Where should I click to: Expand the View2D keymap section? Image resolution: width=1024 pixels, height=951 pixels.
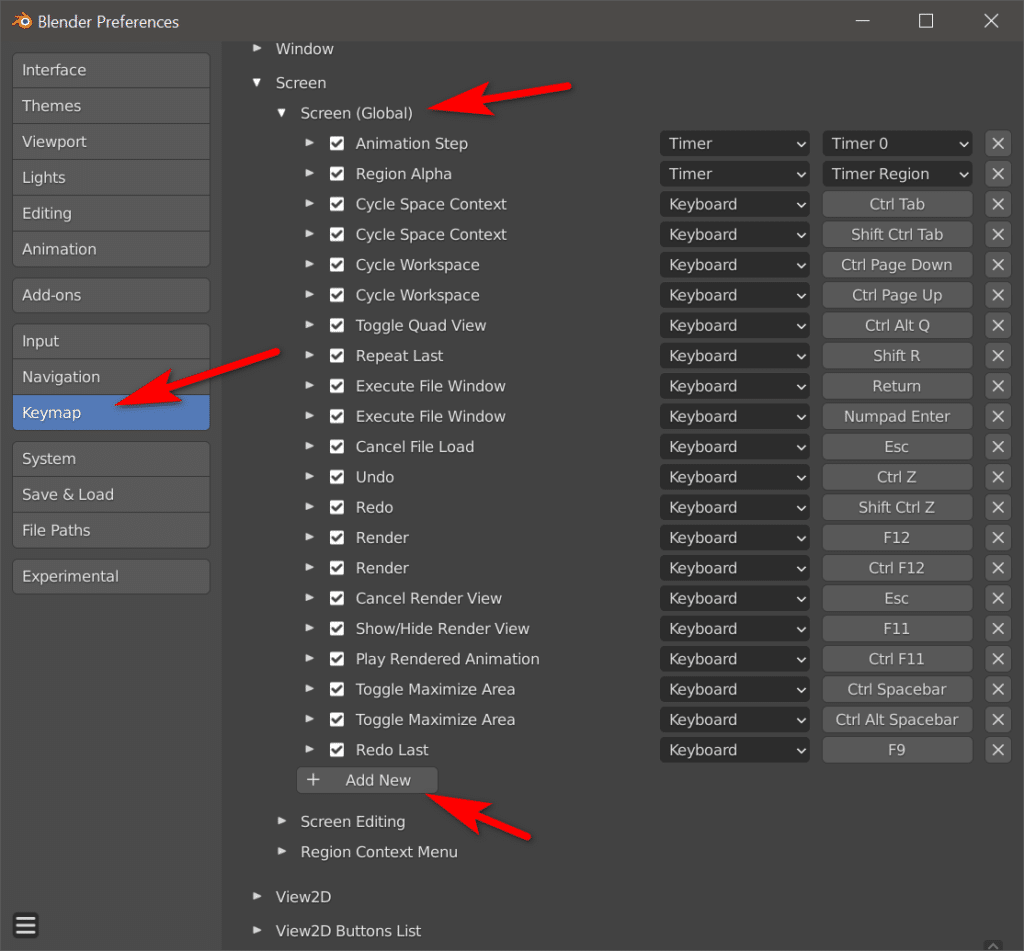pyautogui.click(x=257, y=896)
